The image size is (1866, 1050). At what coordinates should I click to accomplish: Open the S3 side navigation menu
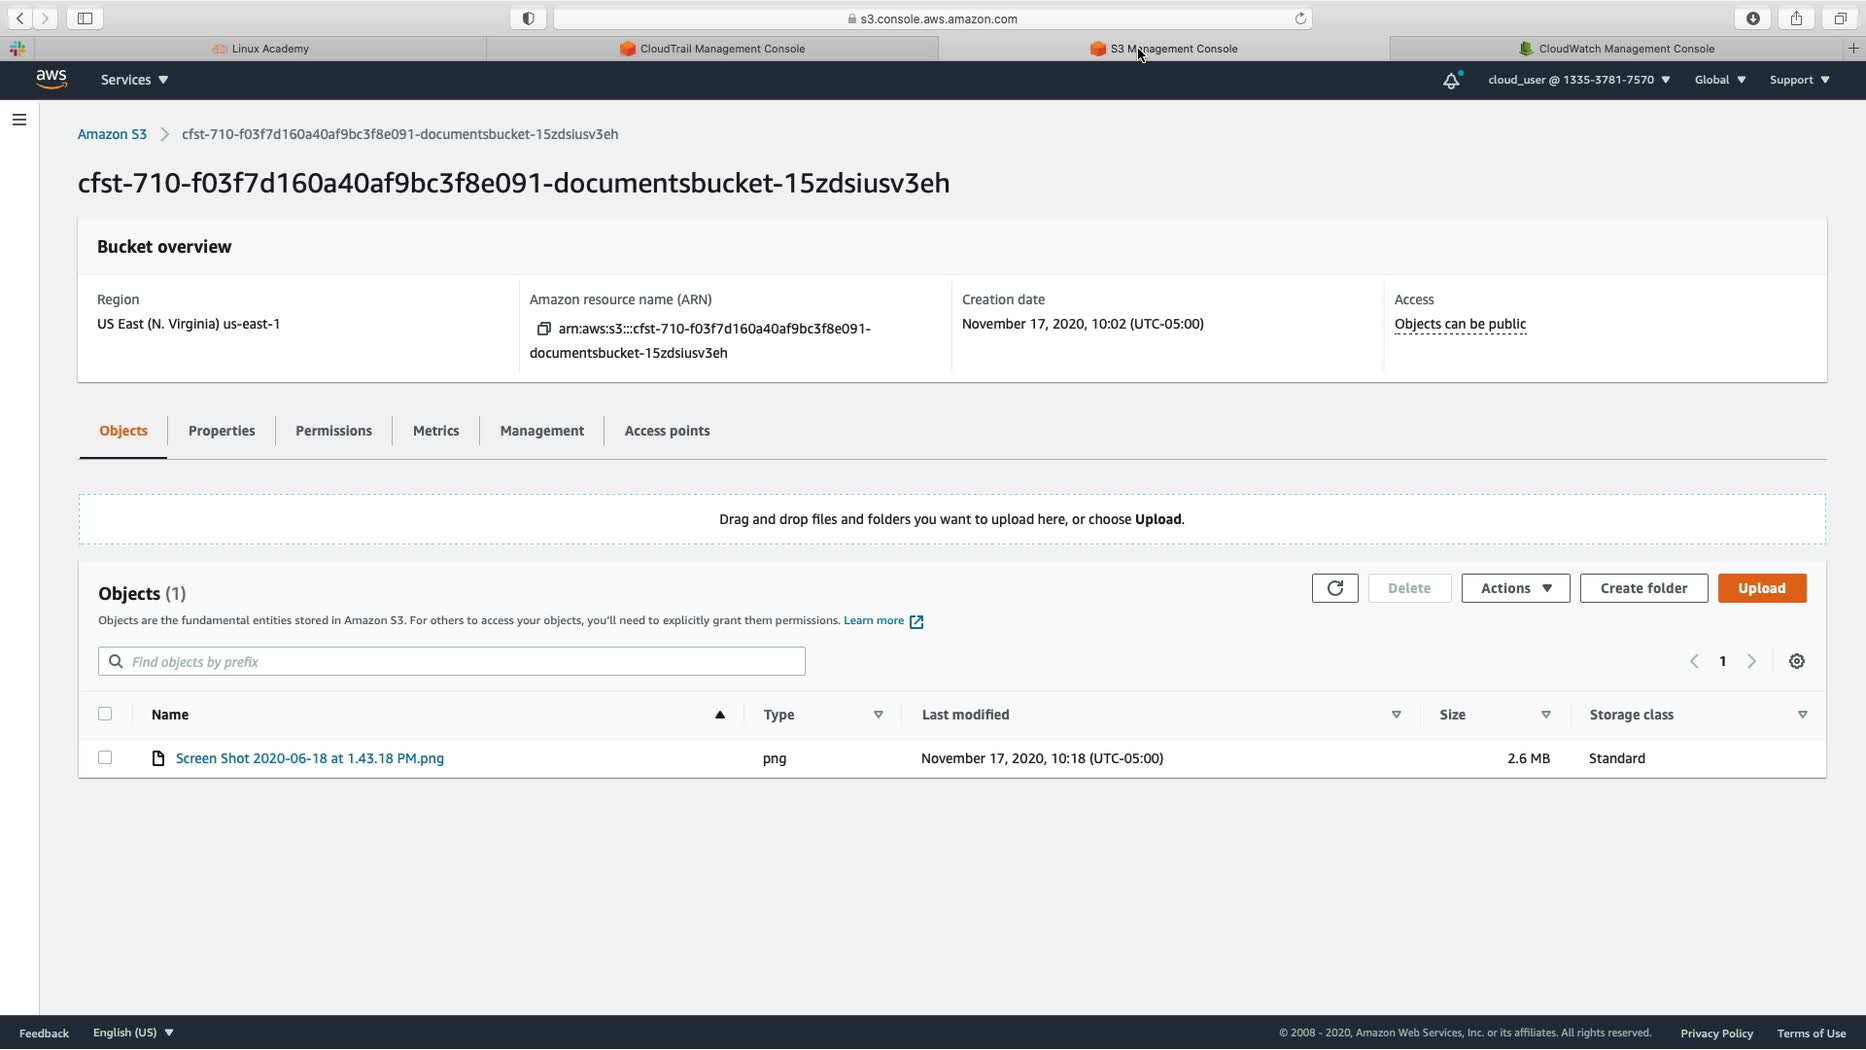pos(19,120)
